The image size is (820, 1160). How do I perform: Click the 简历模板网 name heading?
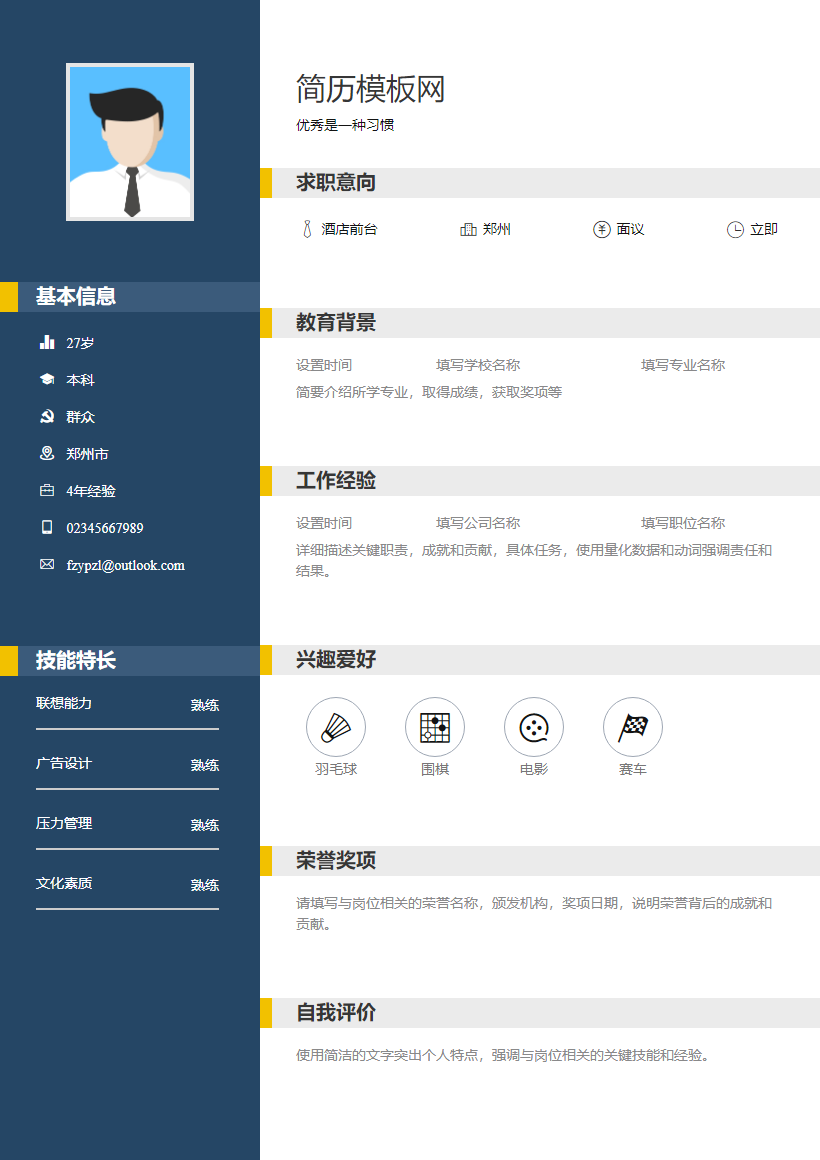(371, 90)
